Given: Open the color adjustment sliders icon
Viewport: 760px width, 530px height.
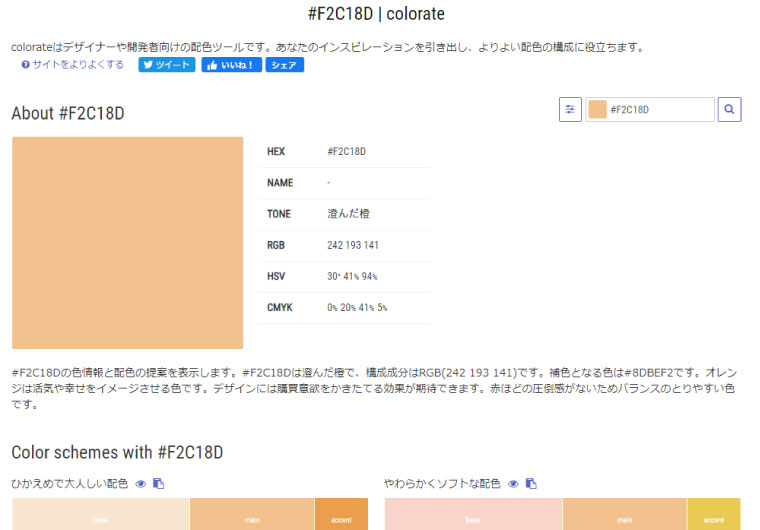Looking at the screenshot, I should pos(570,110).
